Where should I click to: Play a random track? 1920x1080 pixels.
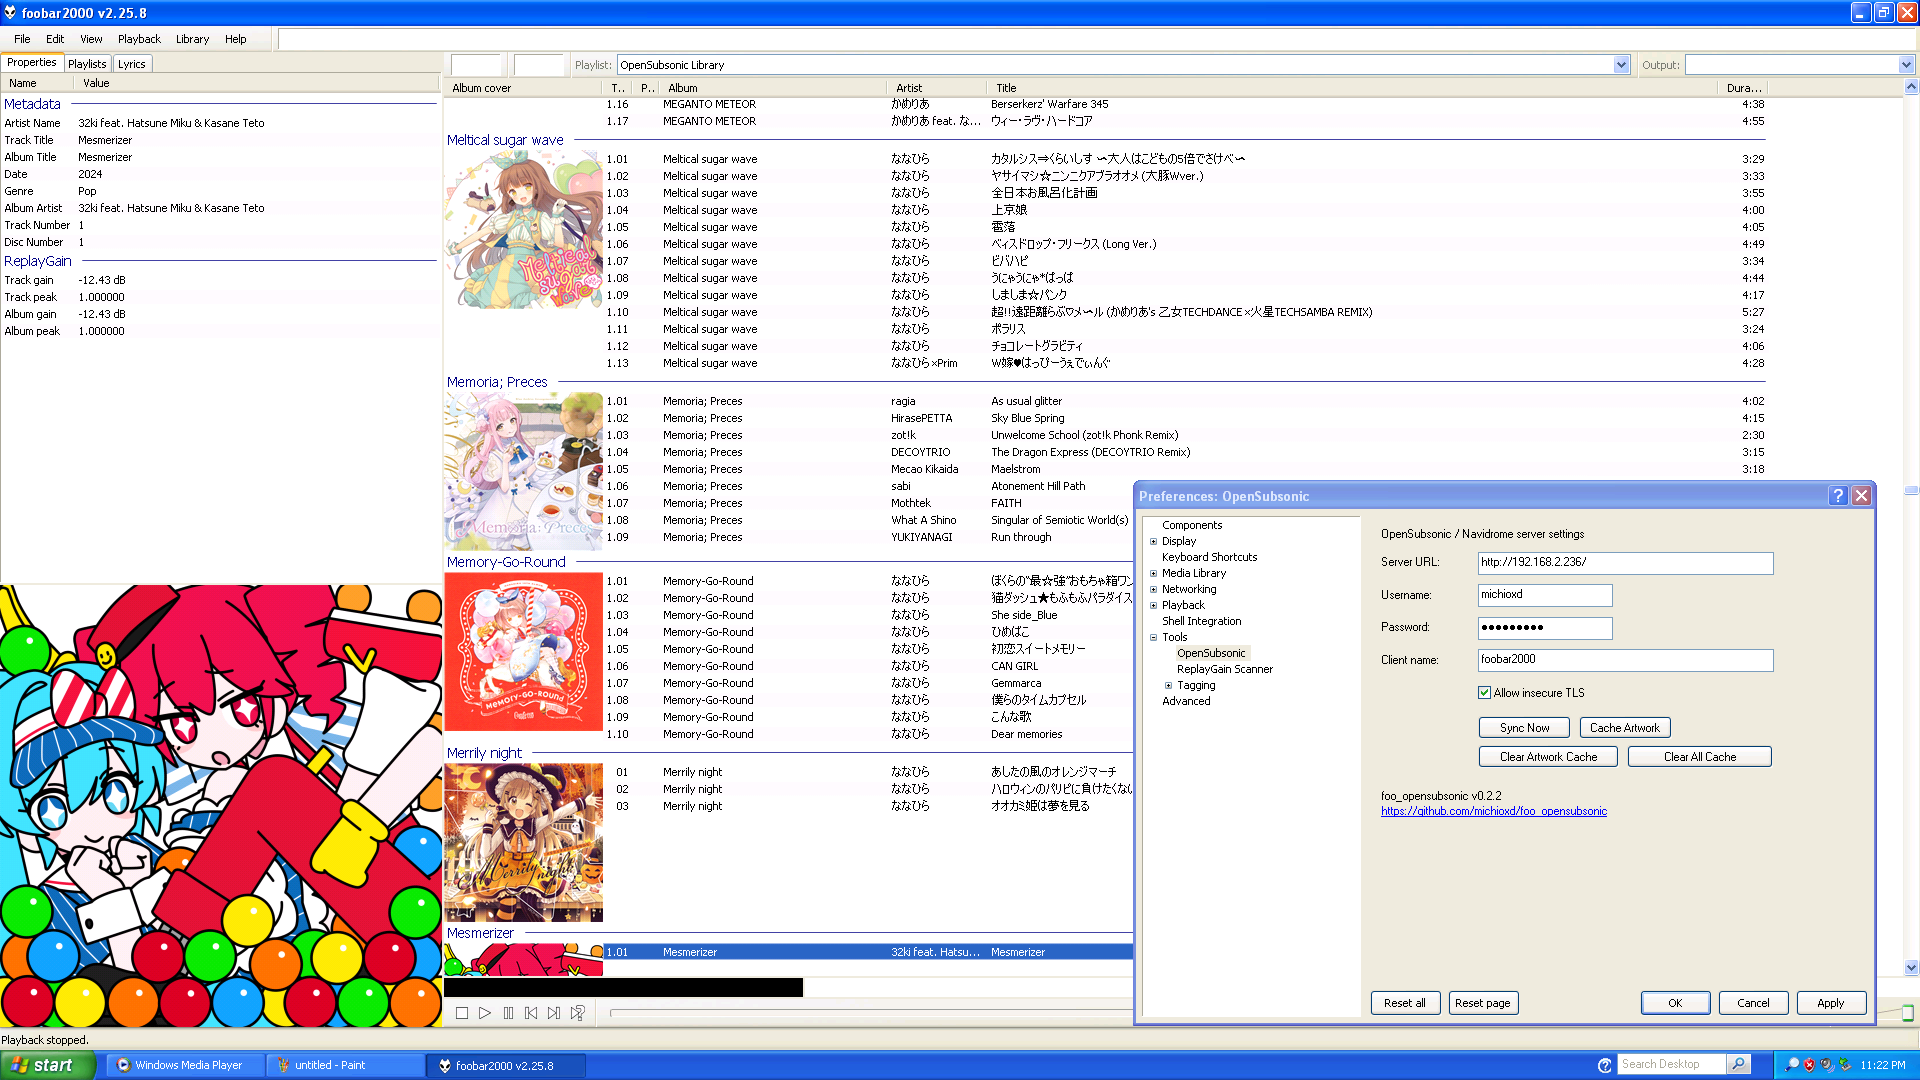(577, 1013)
